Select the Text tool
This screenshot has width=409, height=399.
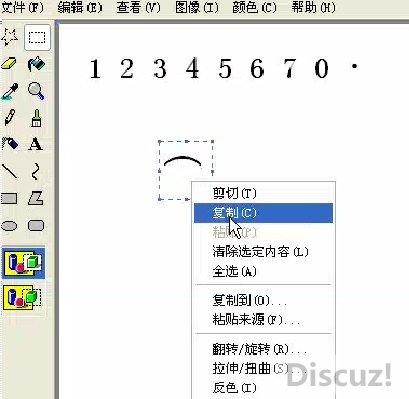click(36, 144)
